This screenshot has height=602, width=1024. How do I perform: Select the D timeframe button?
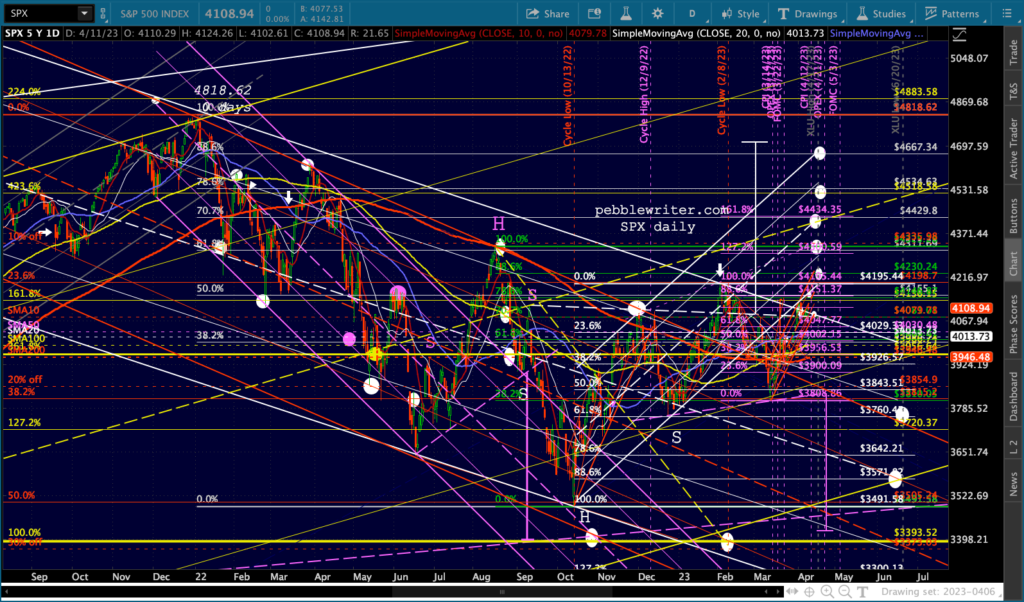point(692,14)
